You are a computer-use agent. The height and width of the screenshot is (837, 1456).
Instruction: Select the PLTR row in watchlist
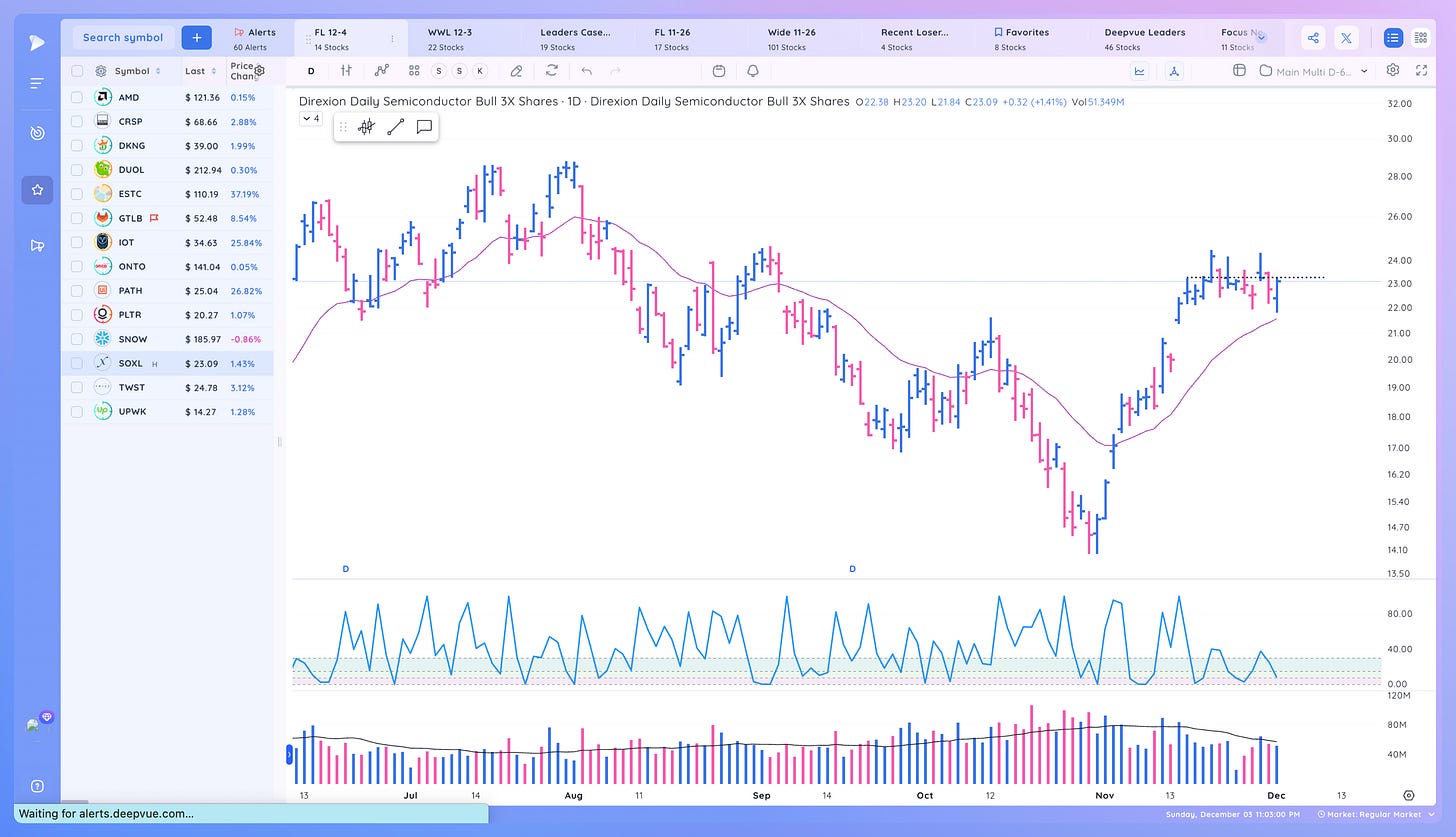pyautogui.click(x=167, y=315)
